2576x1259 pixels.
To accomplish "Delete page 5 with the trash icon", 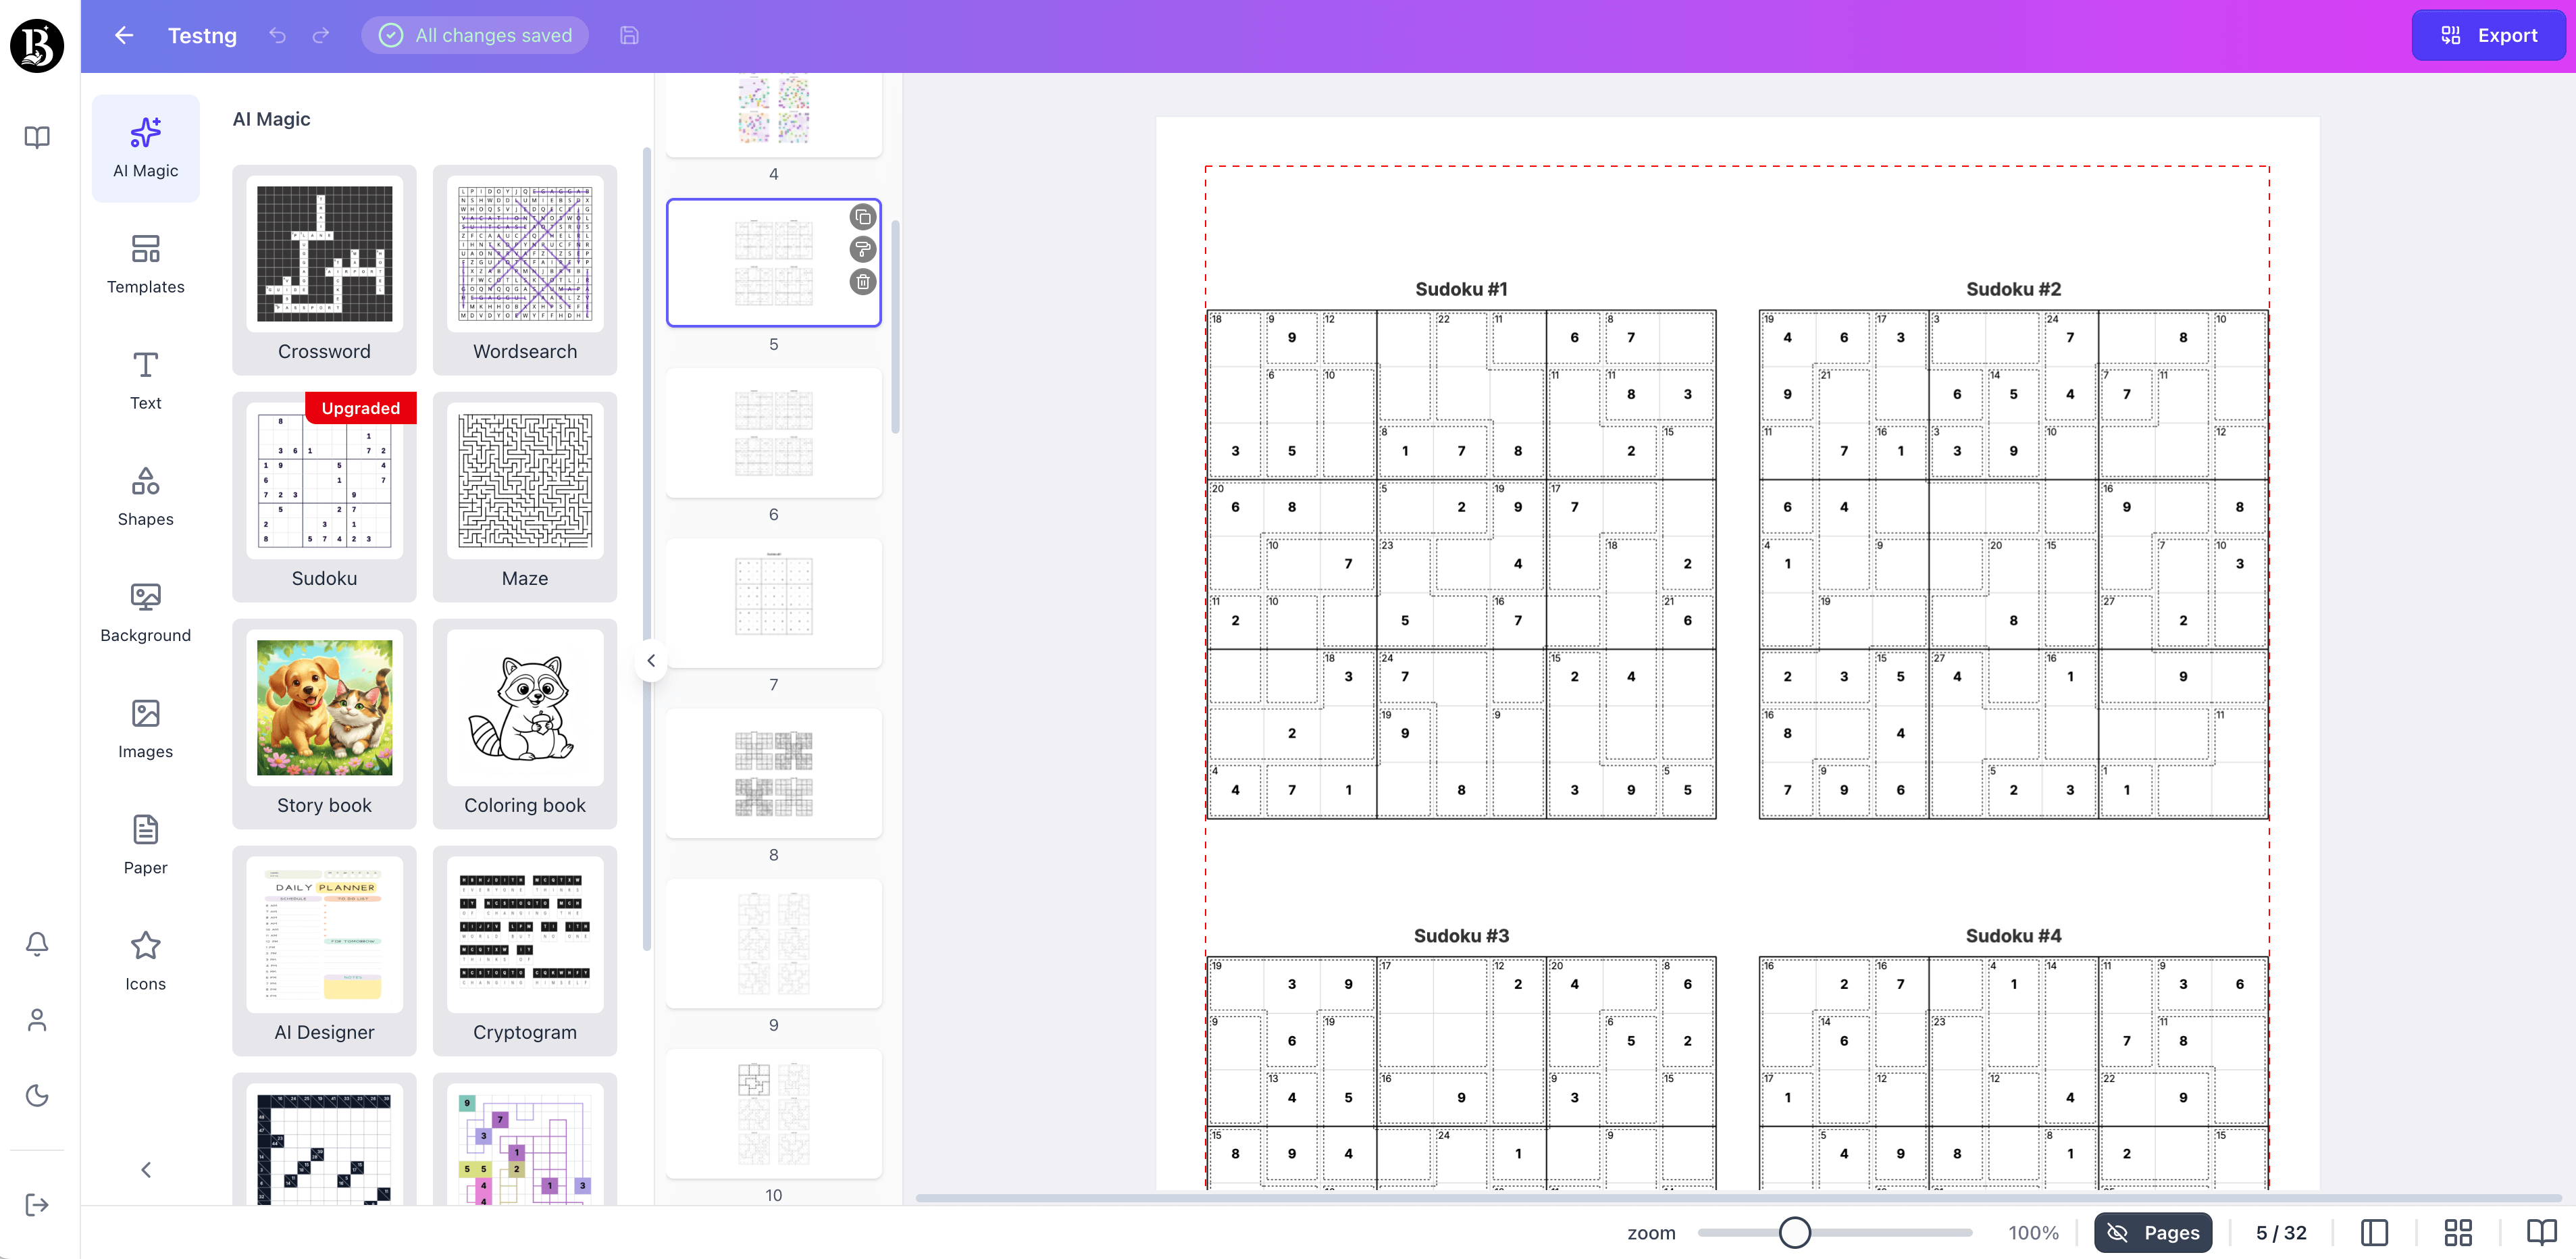I will point(862,282).
